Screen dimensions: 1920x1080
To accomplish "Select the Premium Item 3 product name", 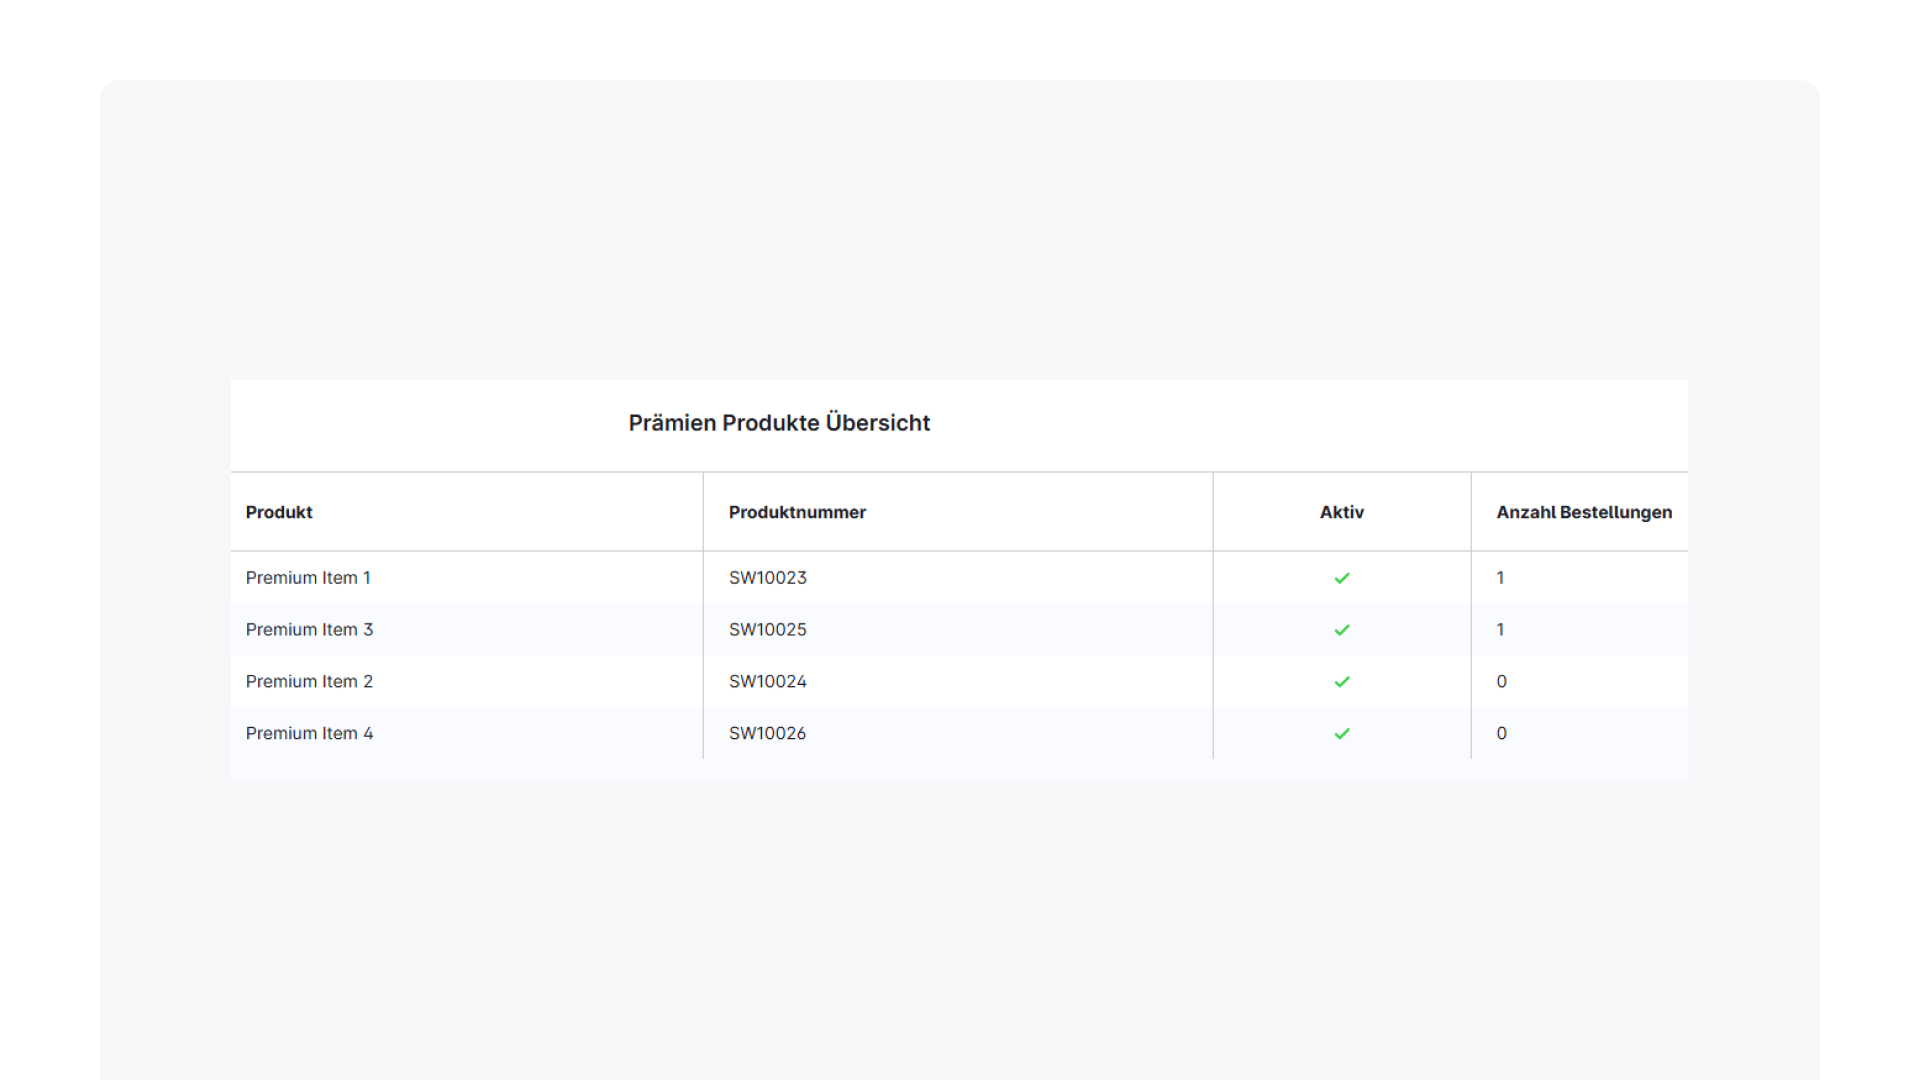I will (x=309, y=630).
